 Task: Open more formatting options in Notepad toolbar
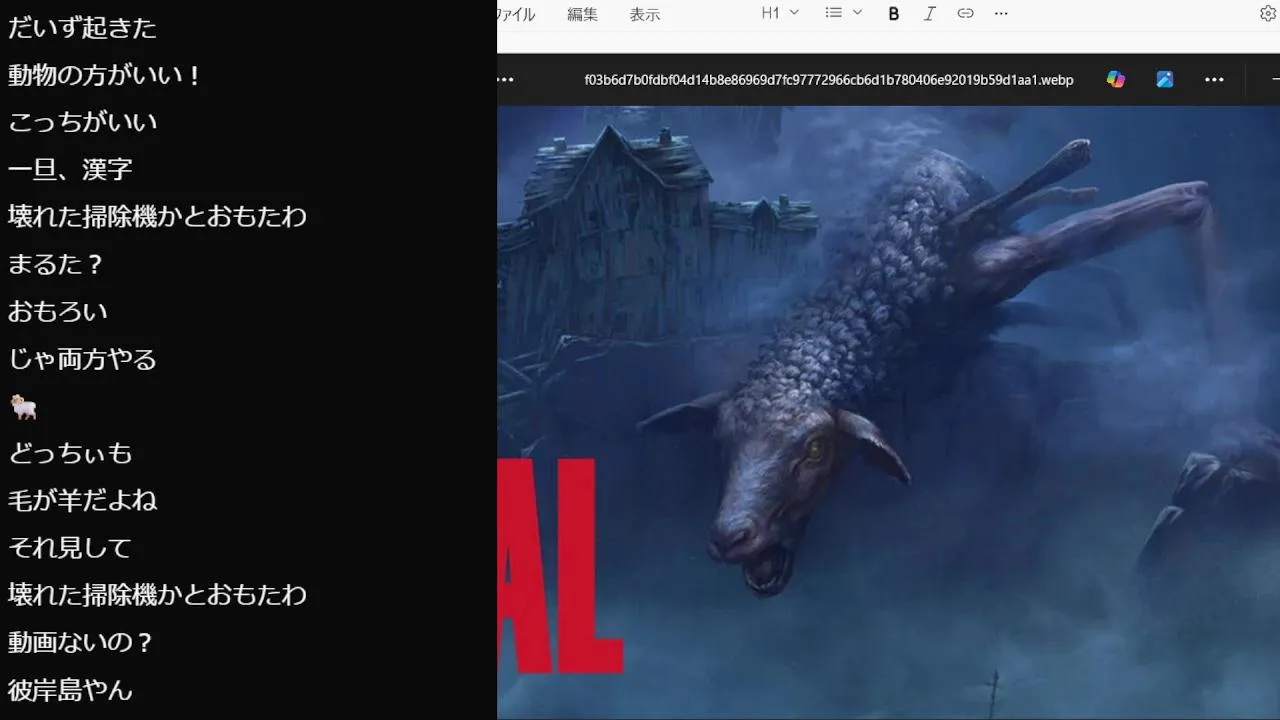(1001, 13)
